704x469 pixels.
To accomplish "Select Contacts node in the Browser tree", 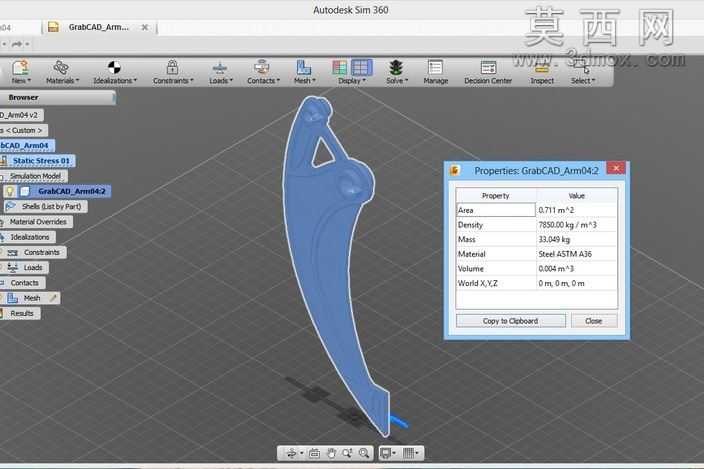I will (24, 283).
